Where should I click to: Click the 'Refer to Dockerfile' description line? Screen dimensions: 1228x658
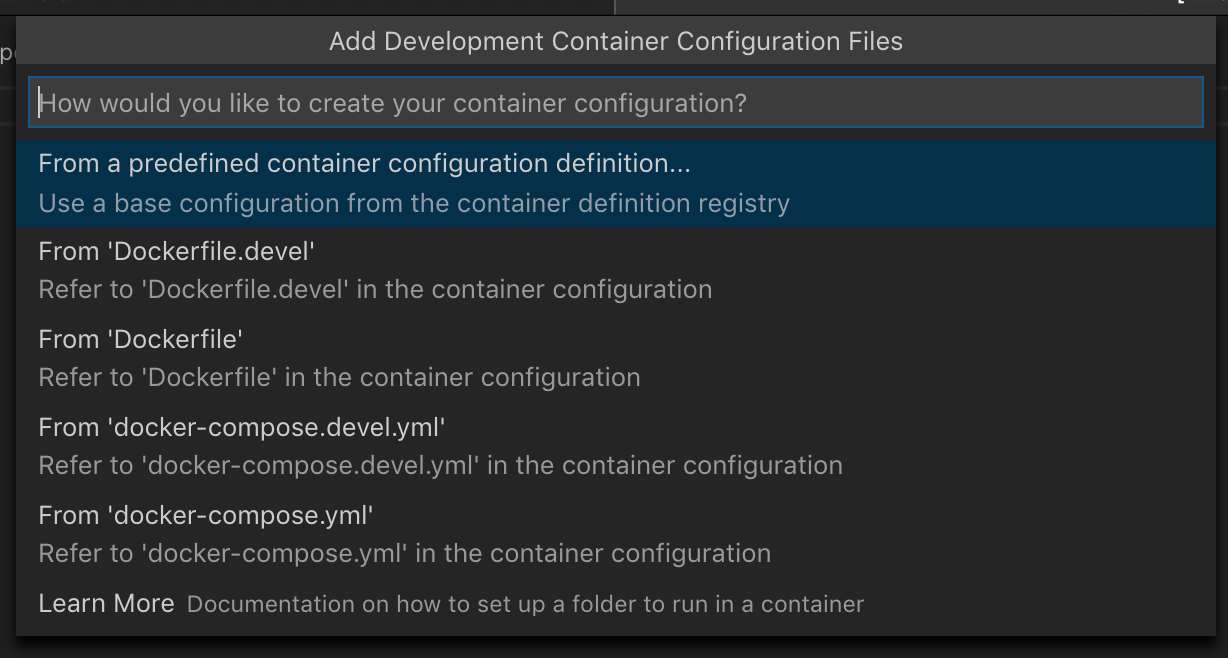pos(337,377)
